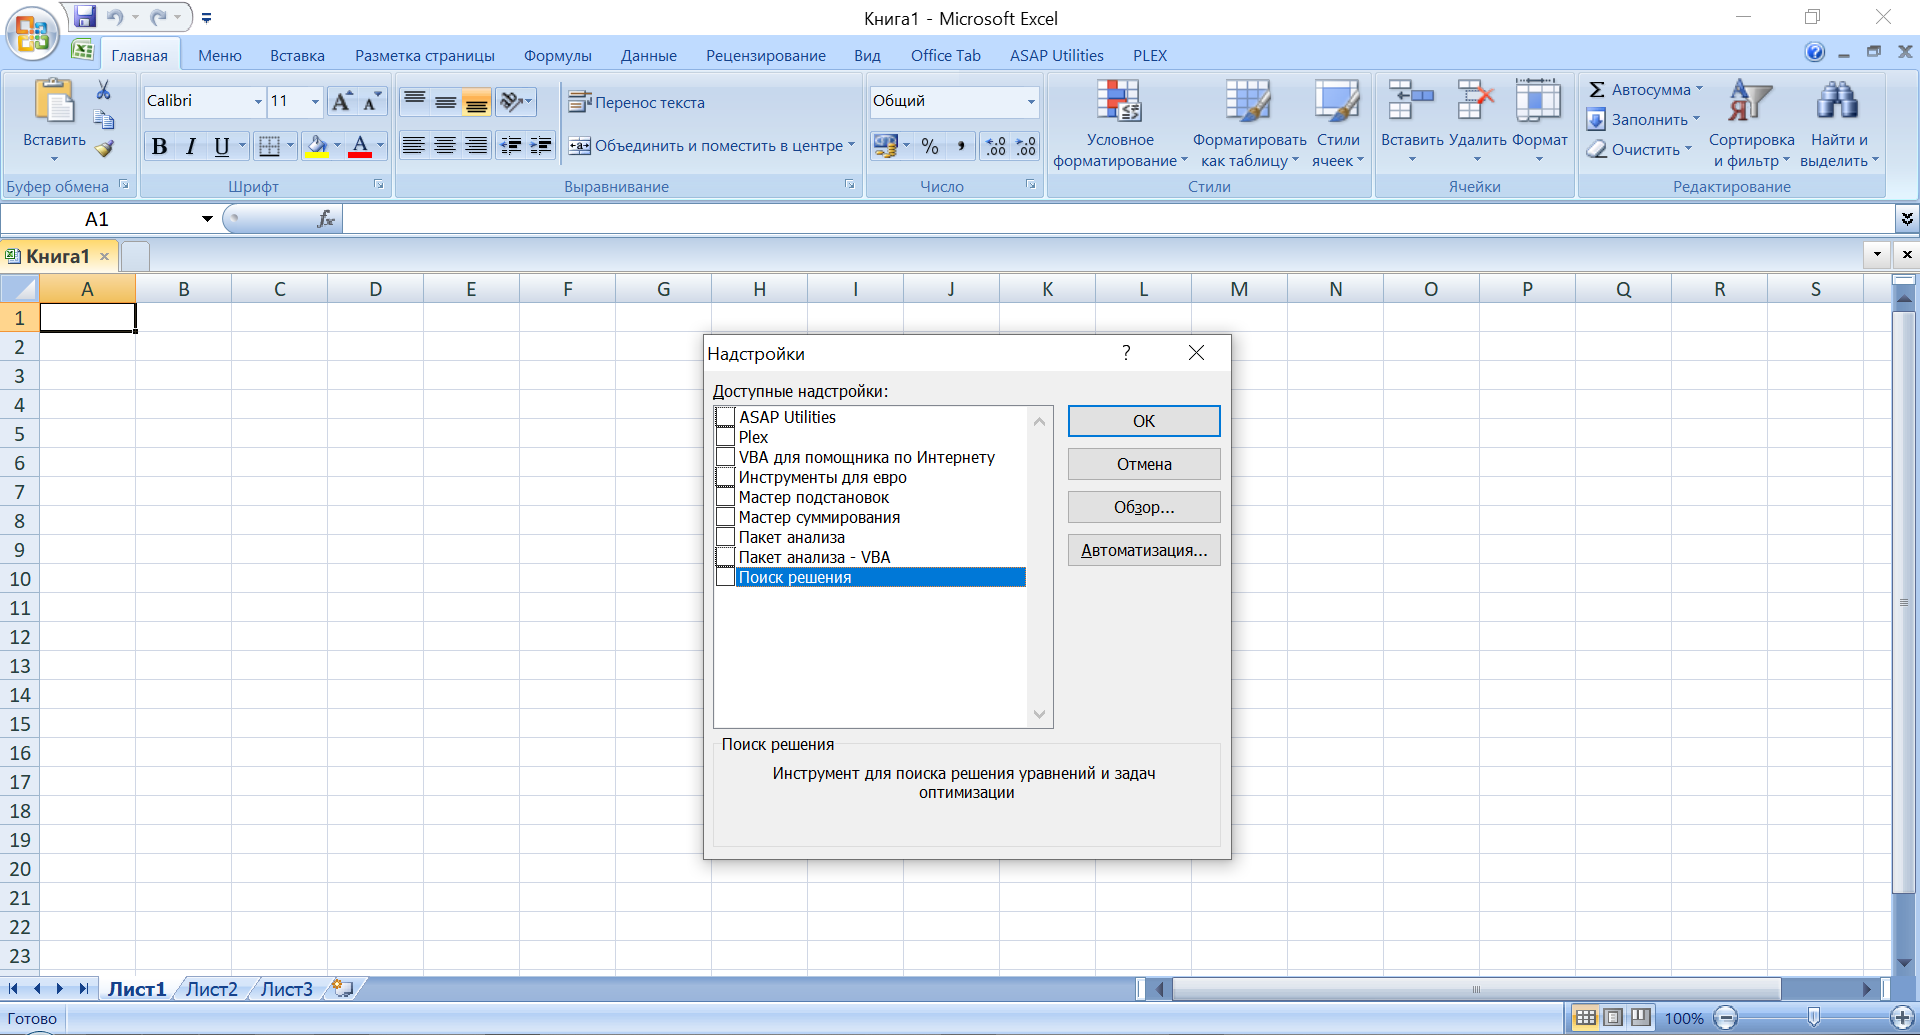
Task: Click the formula bar input field
Action: [x=1118, y=218]
